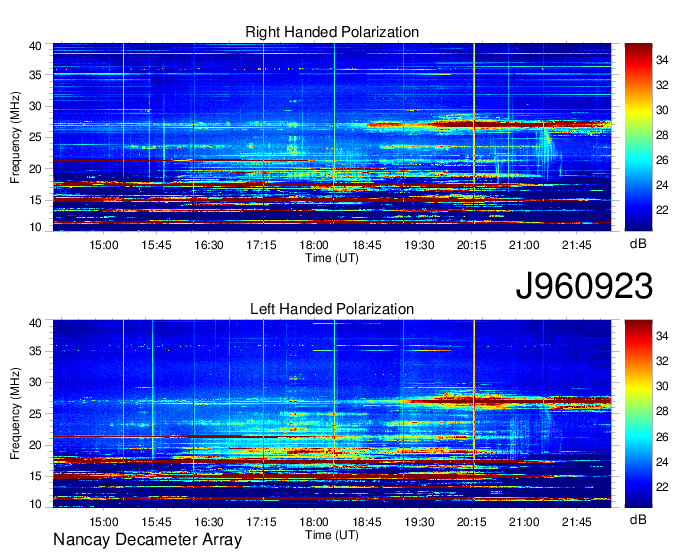Click the color scale bar of Right Handed plot
The image size is (680, 552).
pyautogui.click(x=638, y=137)
